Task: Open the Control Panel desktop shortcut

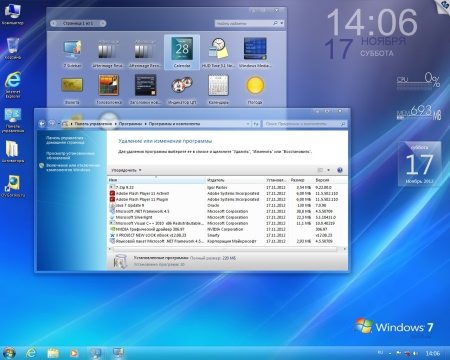Action: coord(13,120)
